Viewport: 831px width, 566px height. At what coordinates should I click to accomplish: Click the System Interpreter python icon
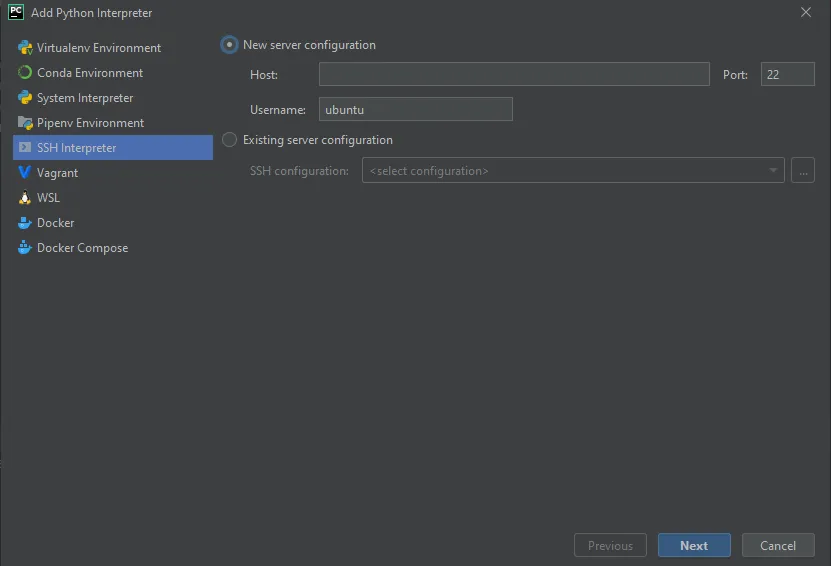[25, 98]
